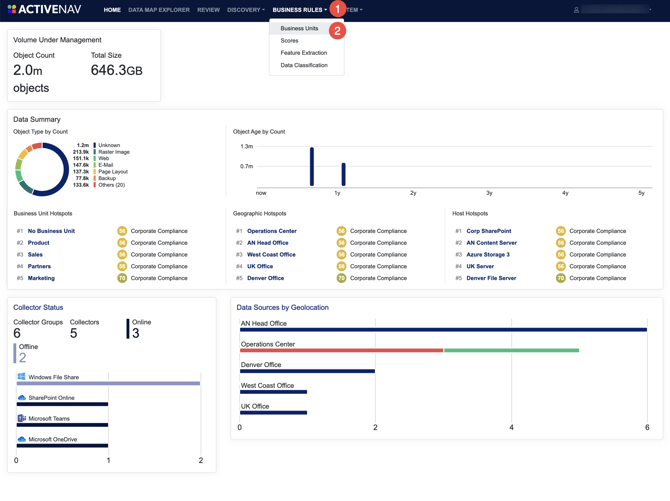Click Unknown legend color swatch

(x=94, y=145)
